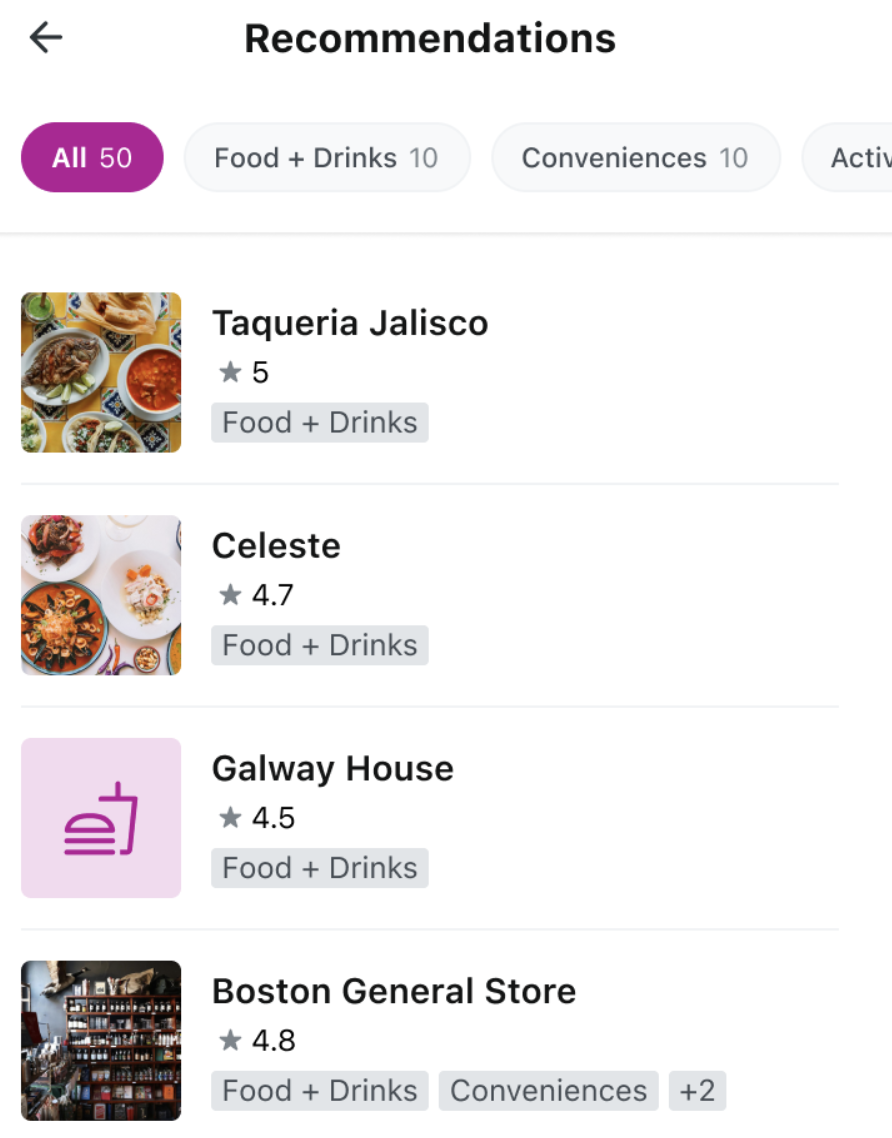Tap the Celeste seafood dish thumbnail
This screenshot has height=1138, width=892.
tap(101, 595)
